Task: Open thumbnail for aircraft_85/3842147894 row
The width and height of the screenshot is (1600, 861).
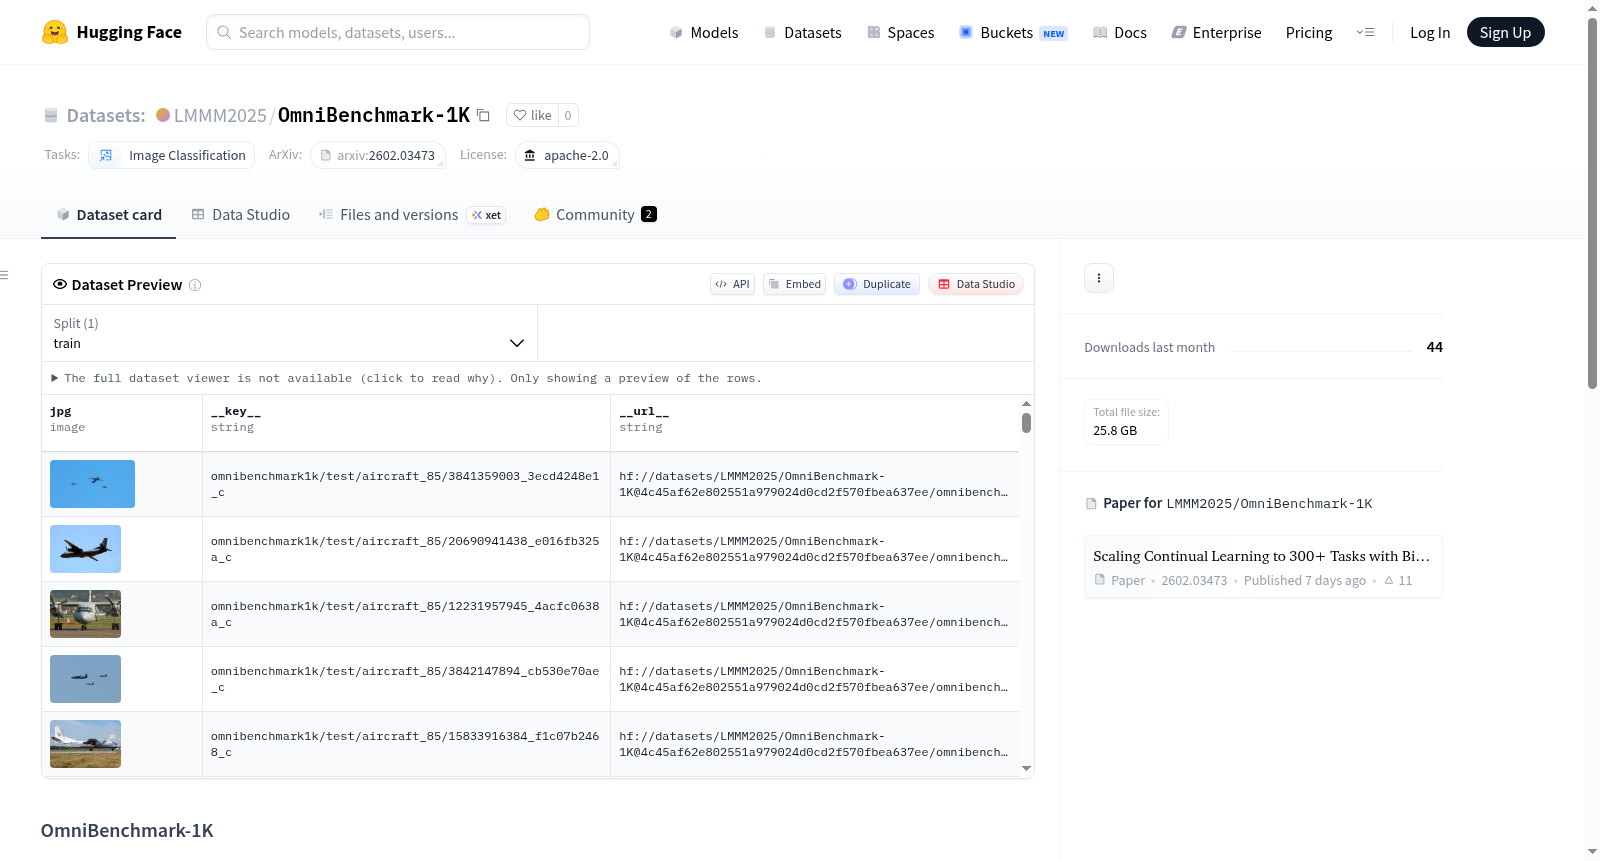Action: tap(85, 679)
